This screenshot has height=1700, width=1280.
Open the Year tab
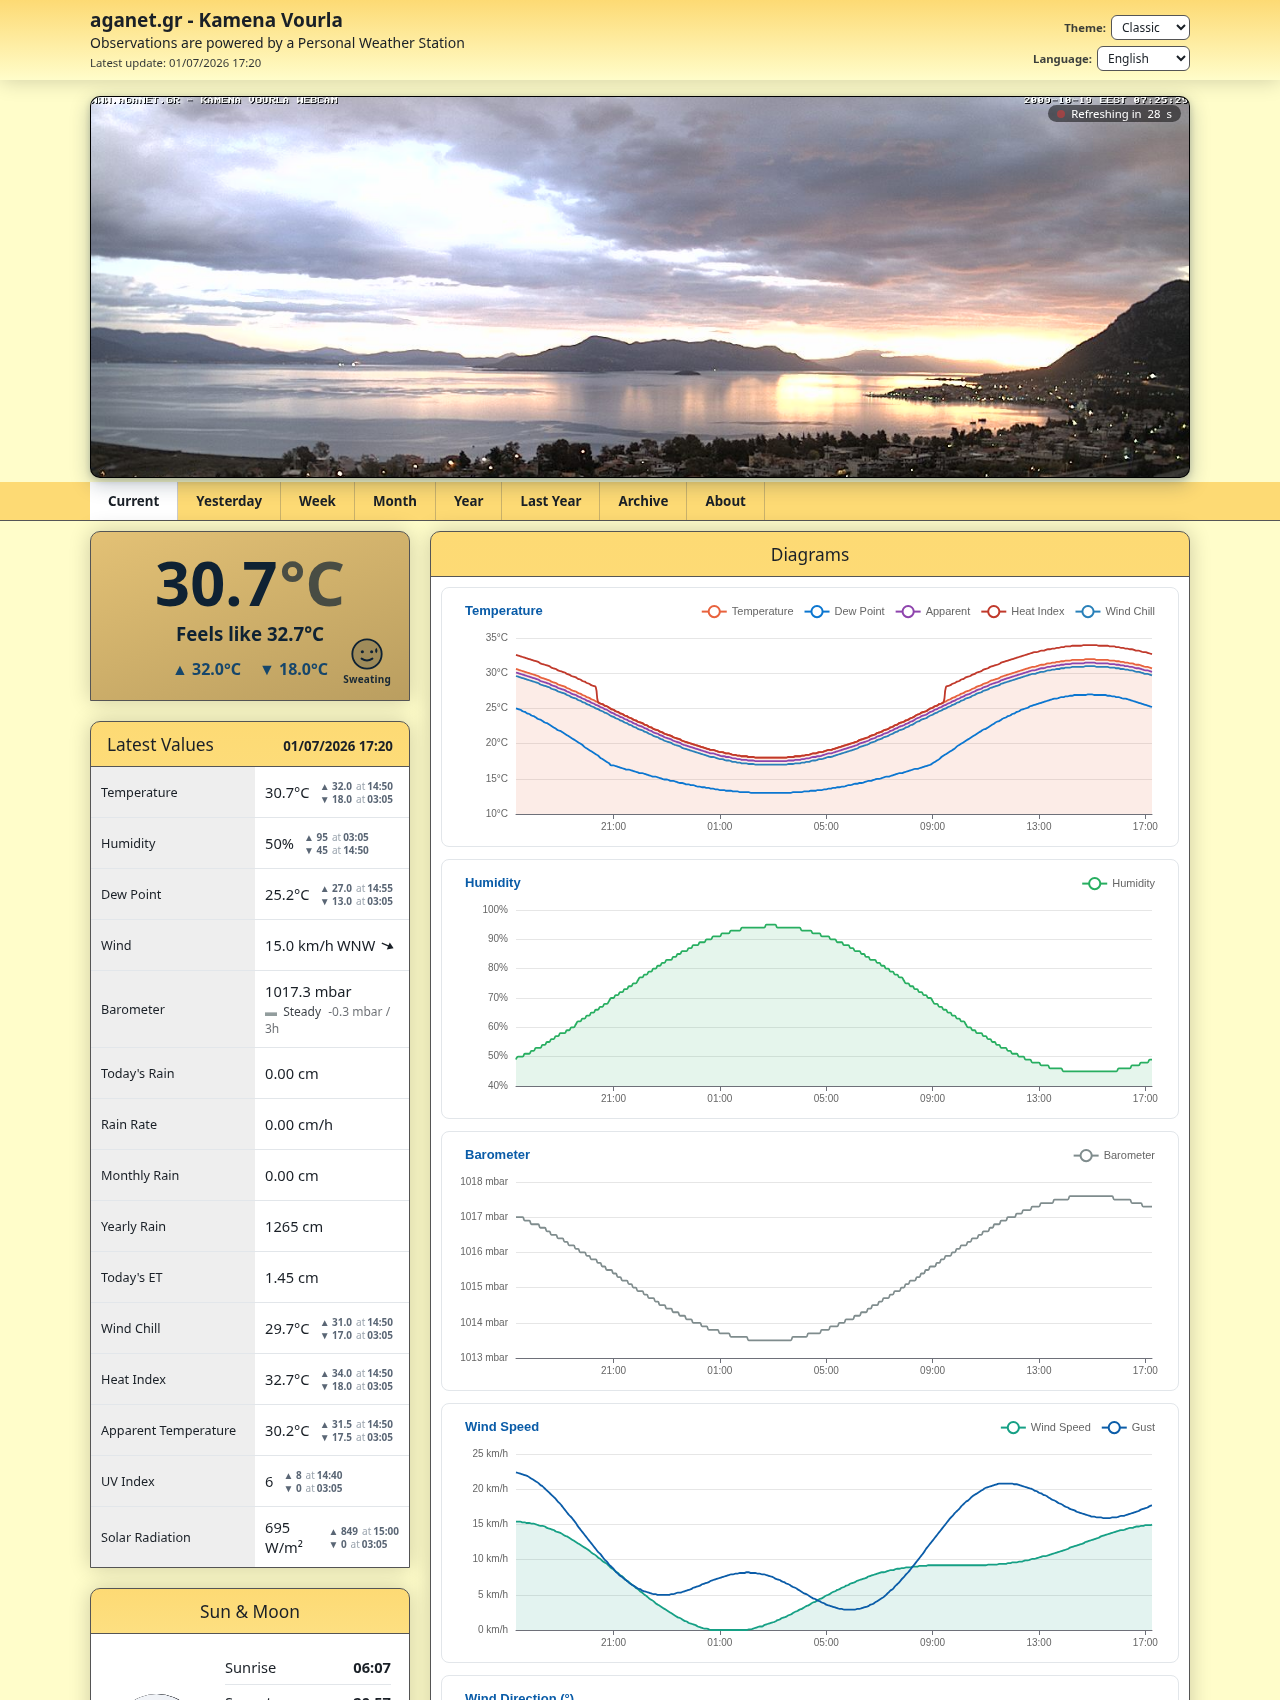(x=468, y=501)
